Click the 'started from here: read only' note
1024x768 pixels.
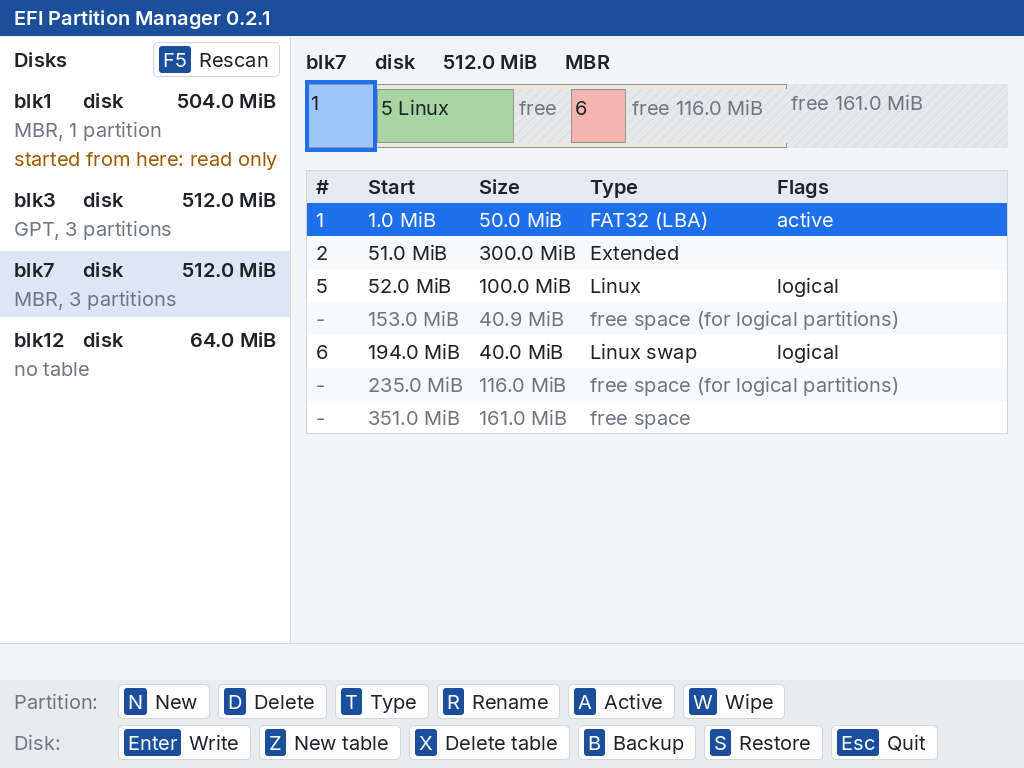pyautogui.click(x=146, y=159)
